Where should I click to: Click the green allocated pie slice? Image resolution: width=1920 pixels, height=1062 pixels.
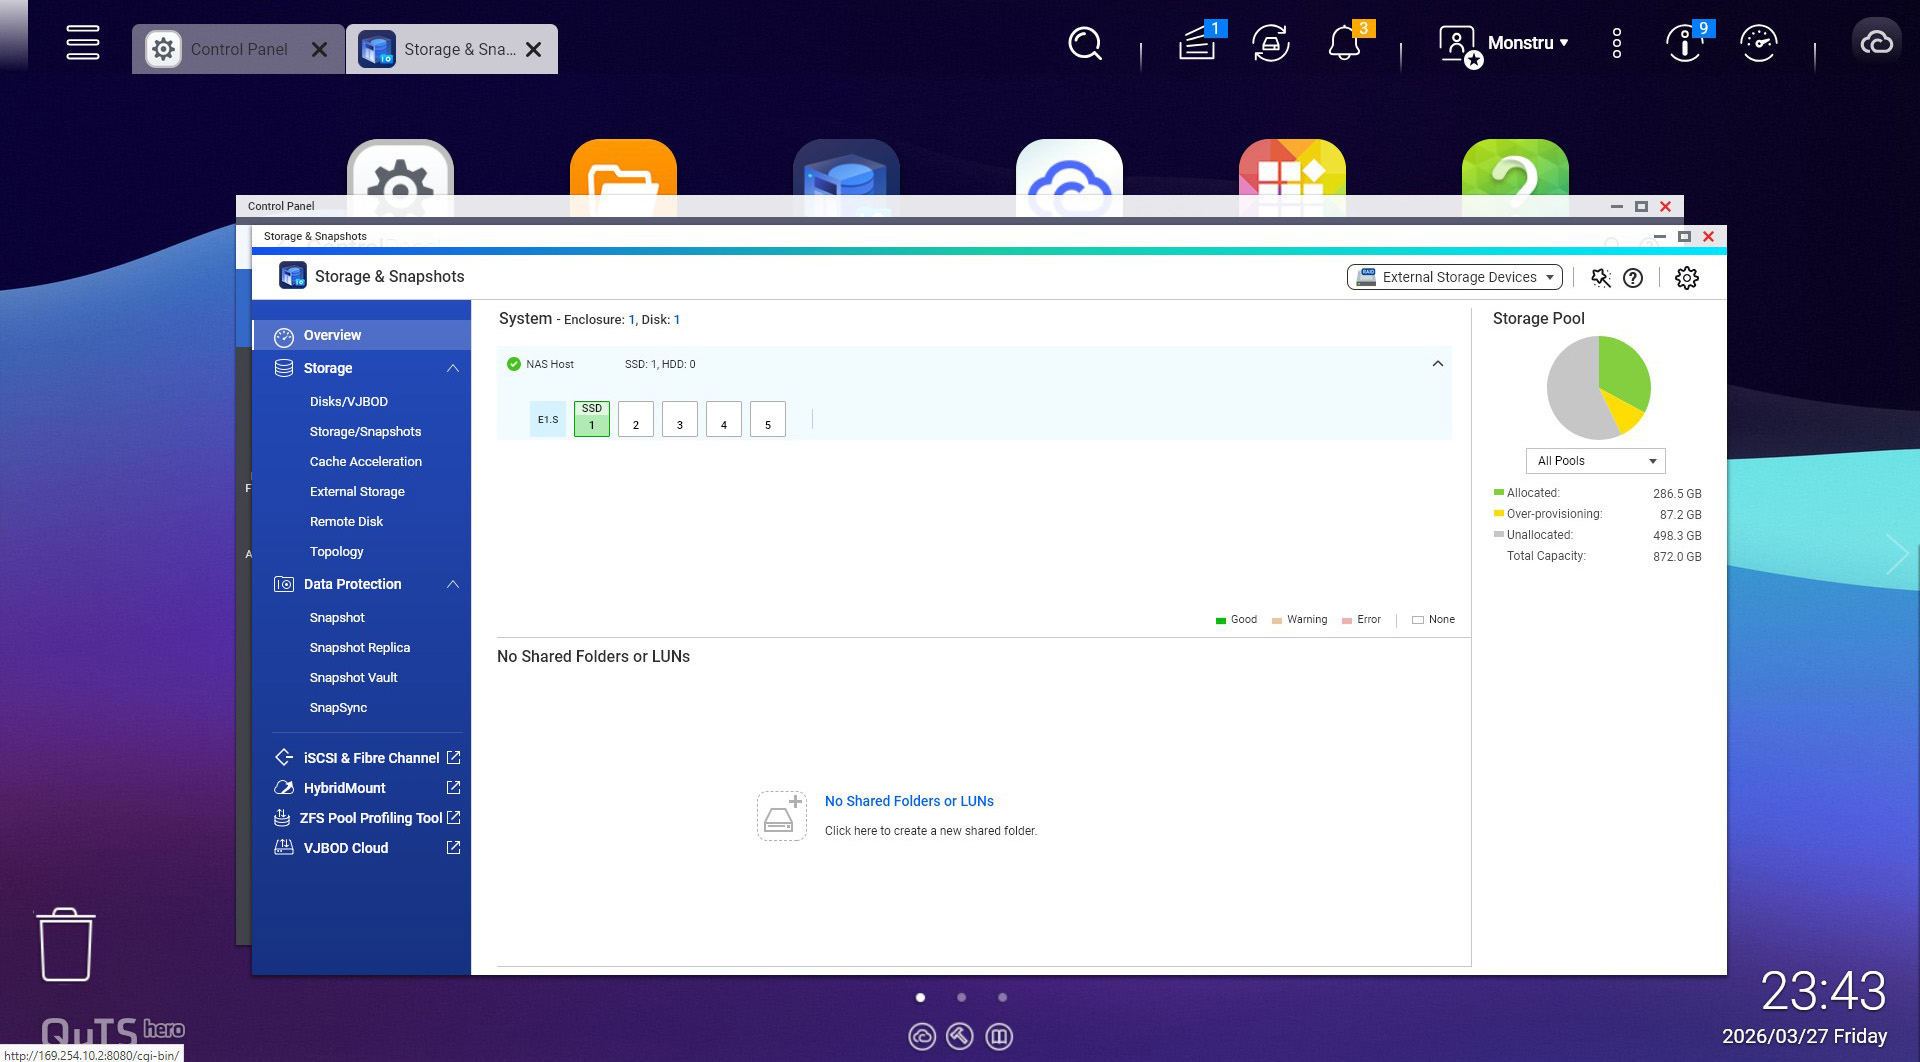1622,368
